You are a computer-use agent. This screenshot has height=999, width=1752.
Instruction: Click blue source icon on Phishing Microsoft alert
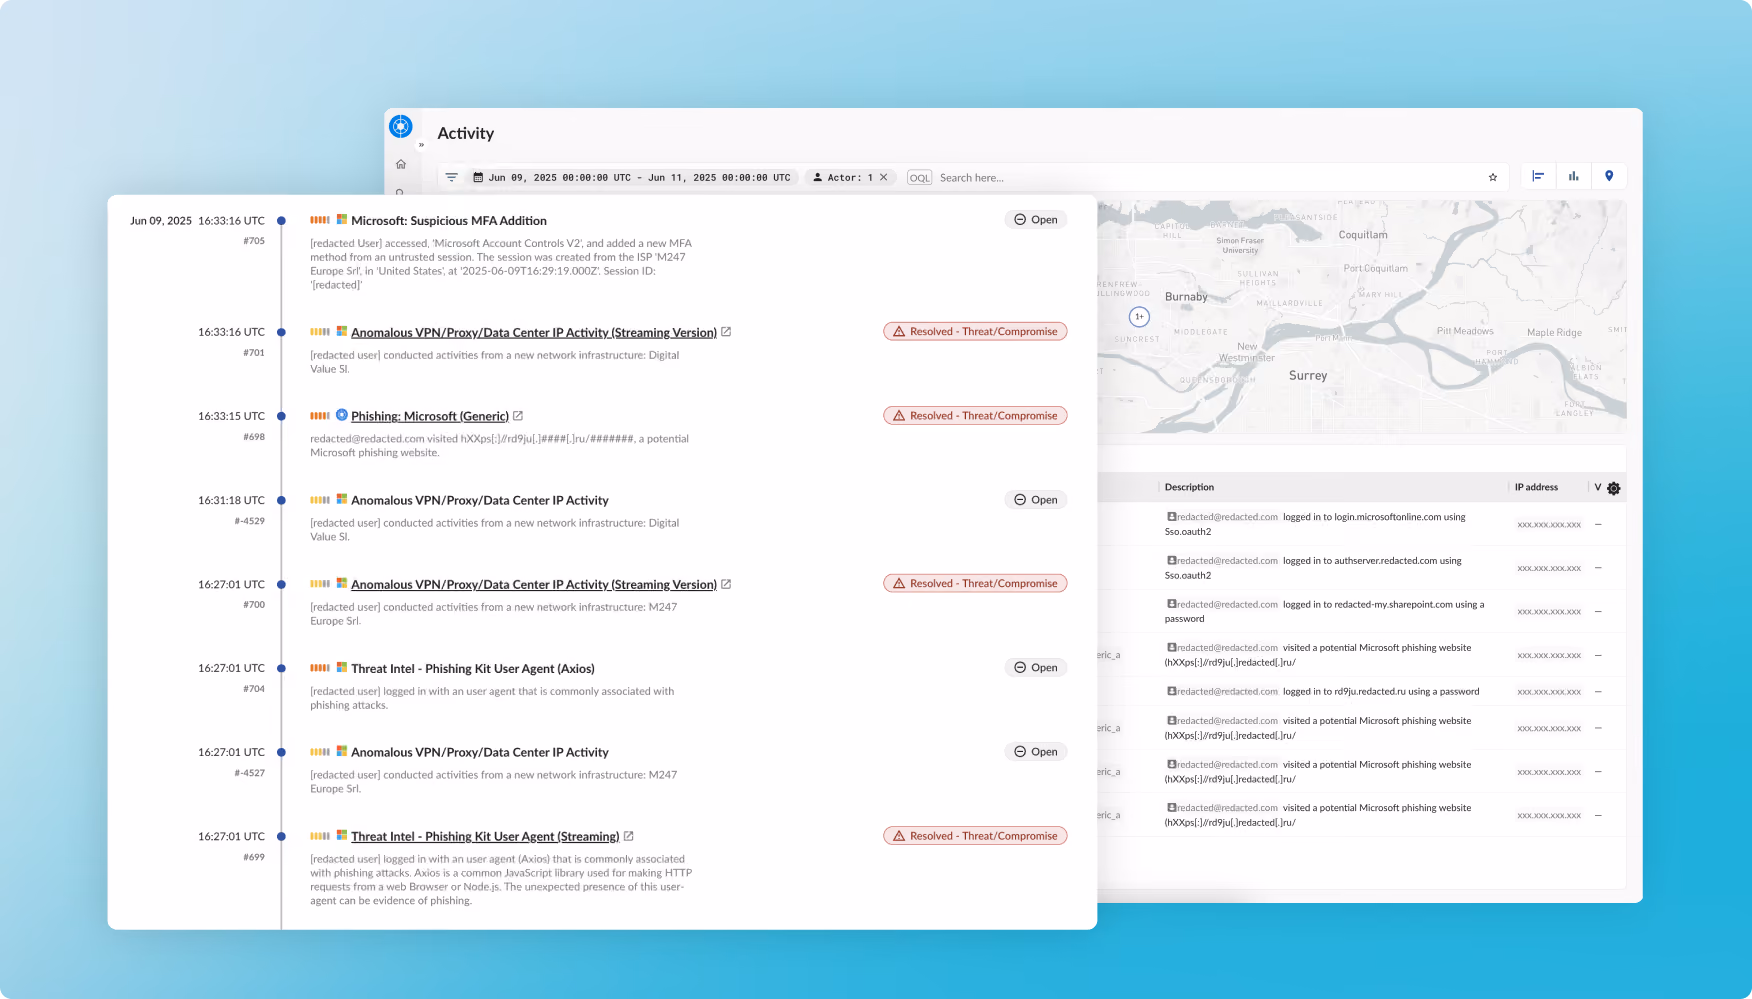point(342,415)
